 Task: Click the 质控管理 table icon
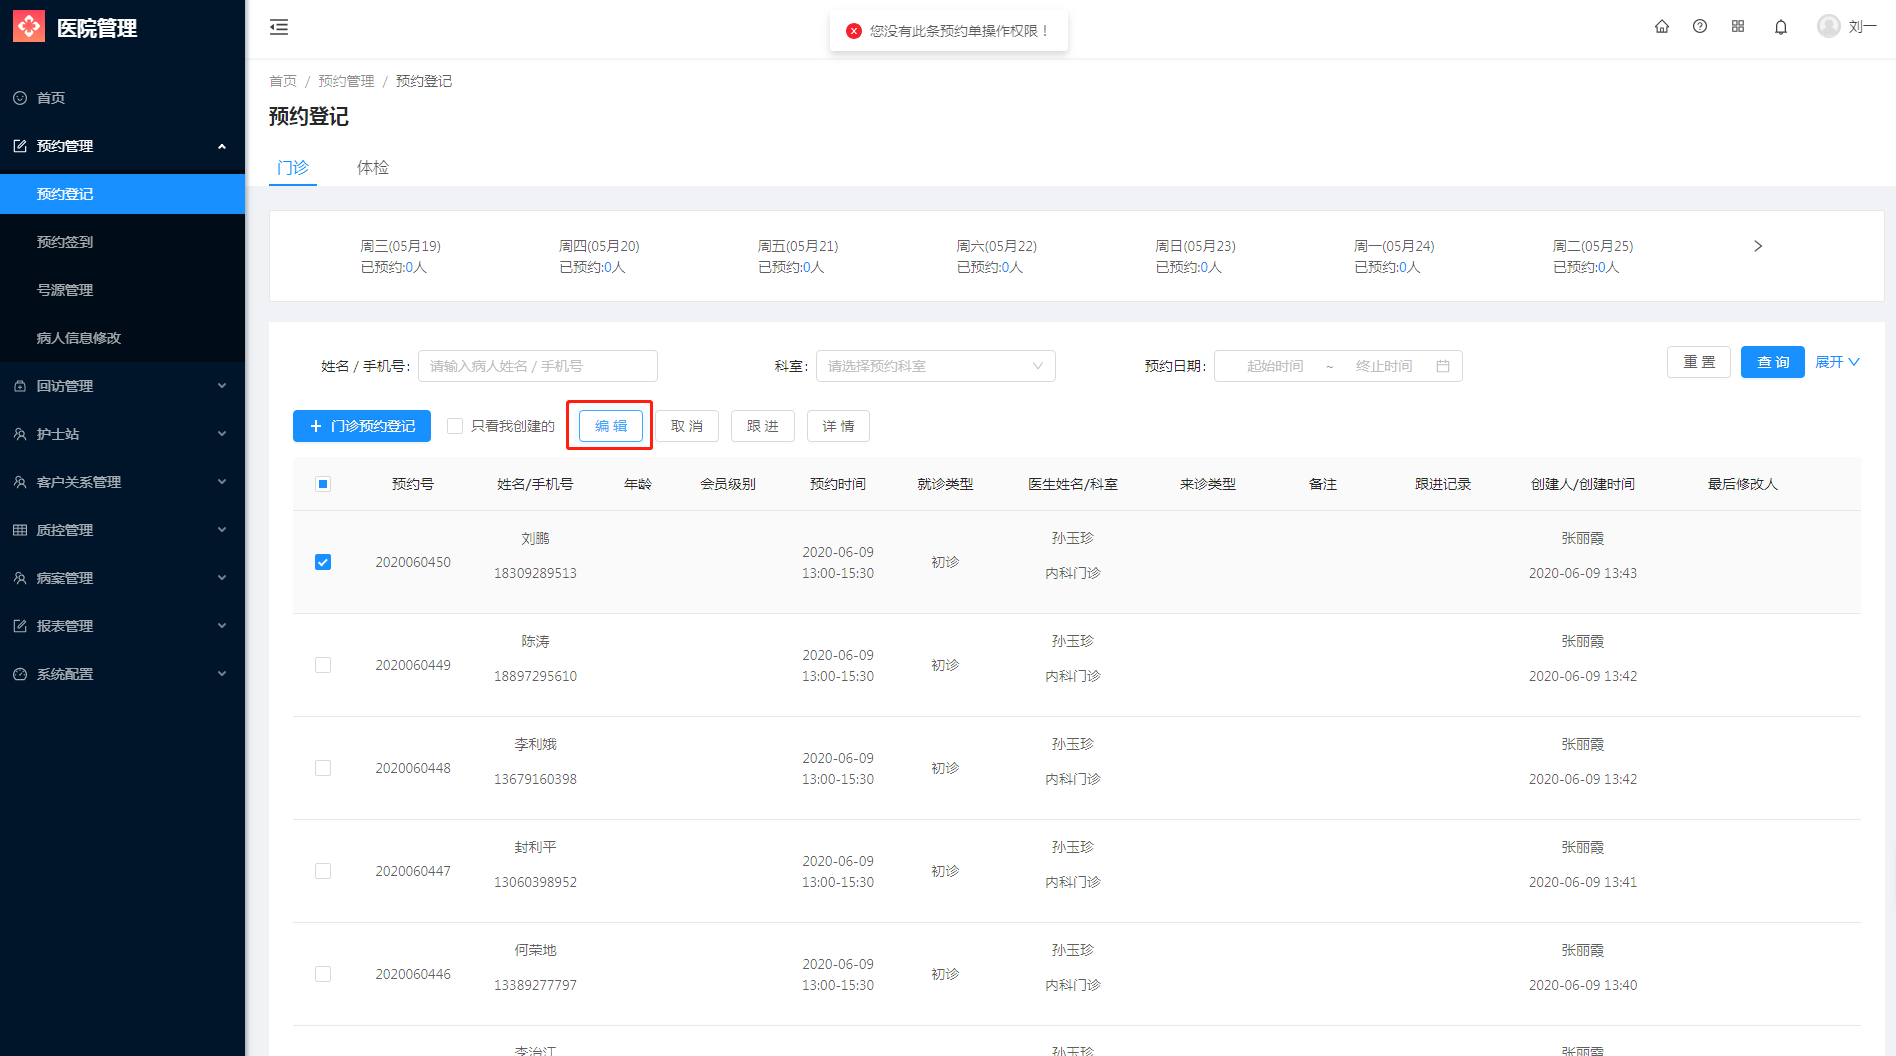pos(20,530)
